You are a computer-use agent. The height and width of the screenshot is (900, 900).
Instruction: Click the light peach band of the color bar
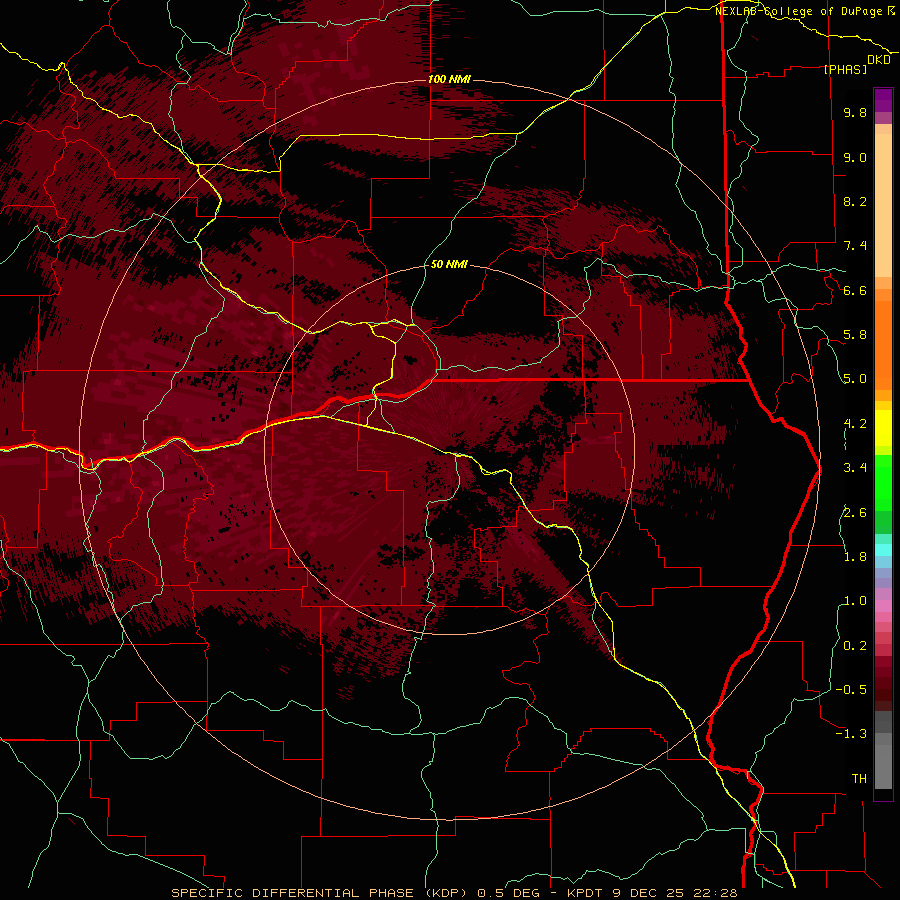pos(883,205)
